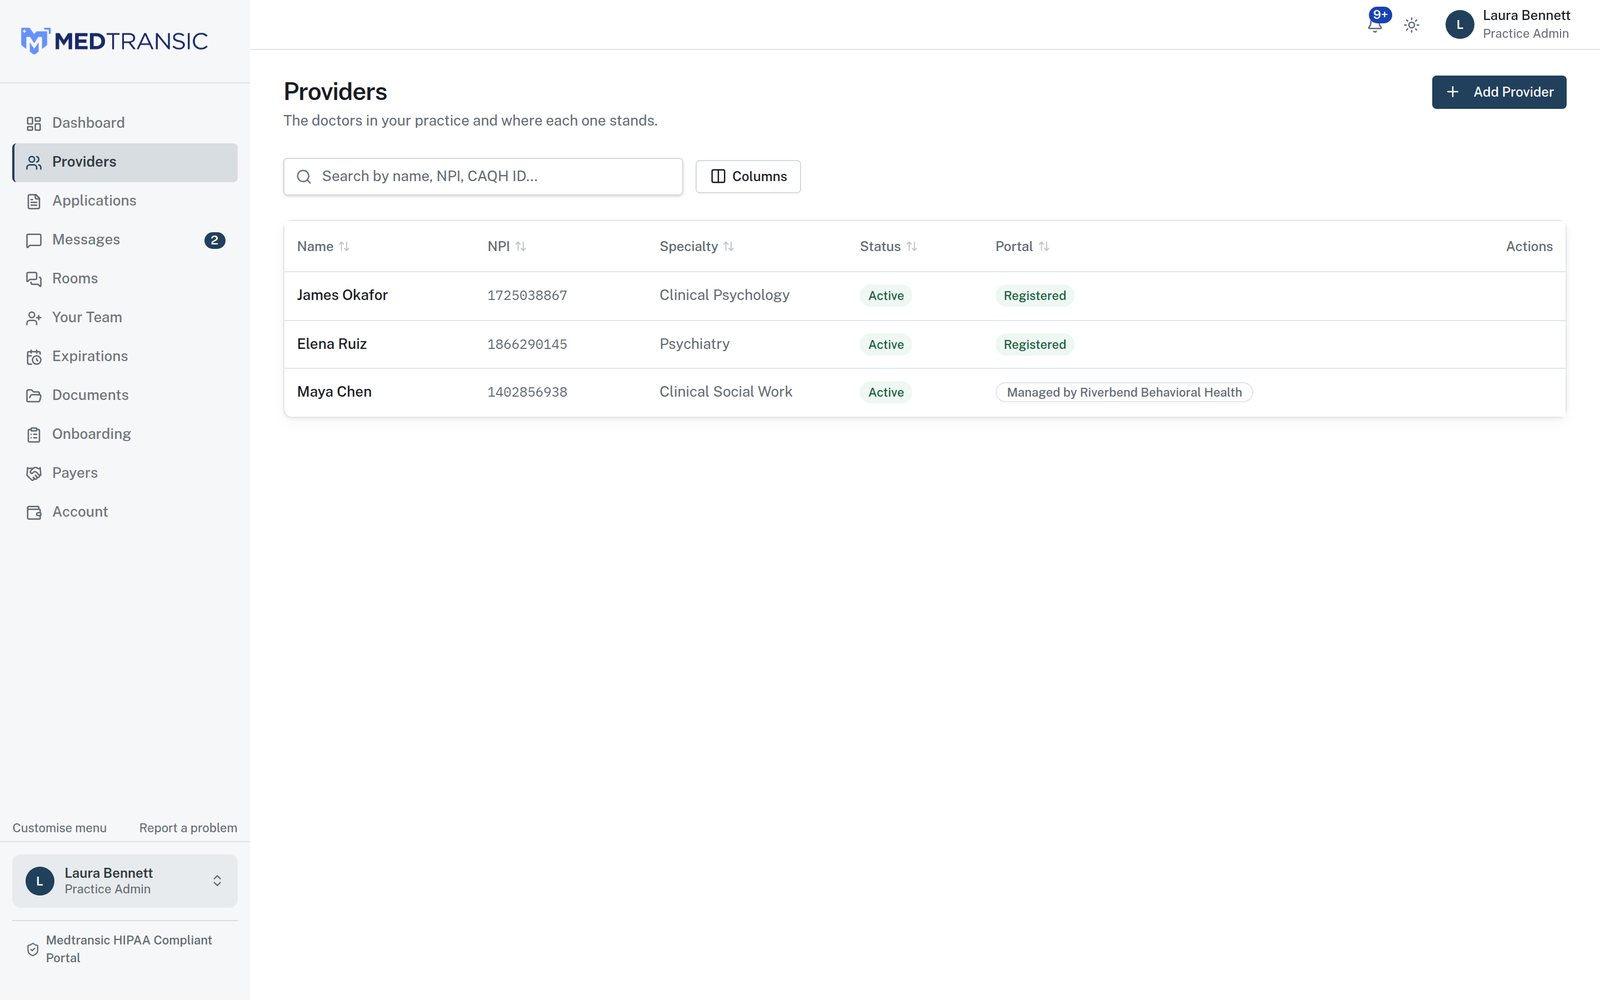
Task: Click James Okafor Active status badge
Action: coord(886,296)
